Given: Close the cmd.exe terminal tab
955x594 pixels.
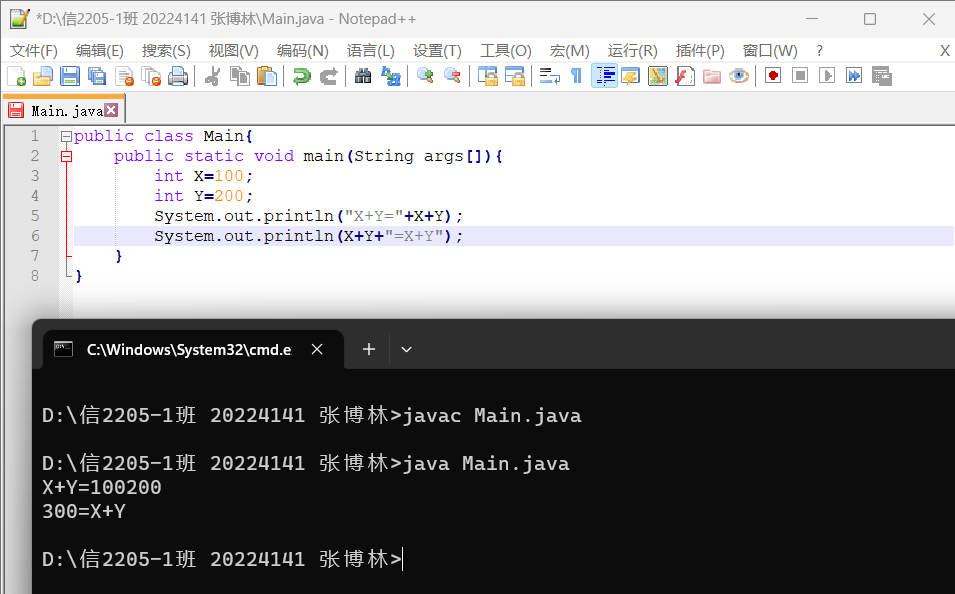Looking at the screenshot, I should click(x=317, y=349).
